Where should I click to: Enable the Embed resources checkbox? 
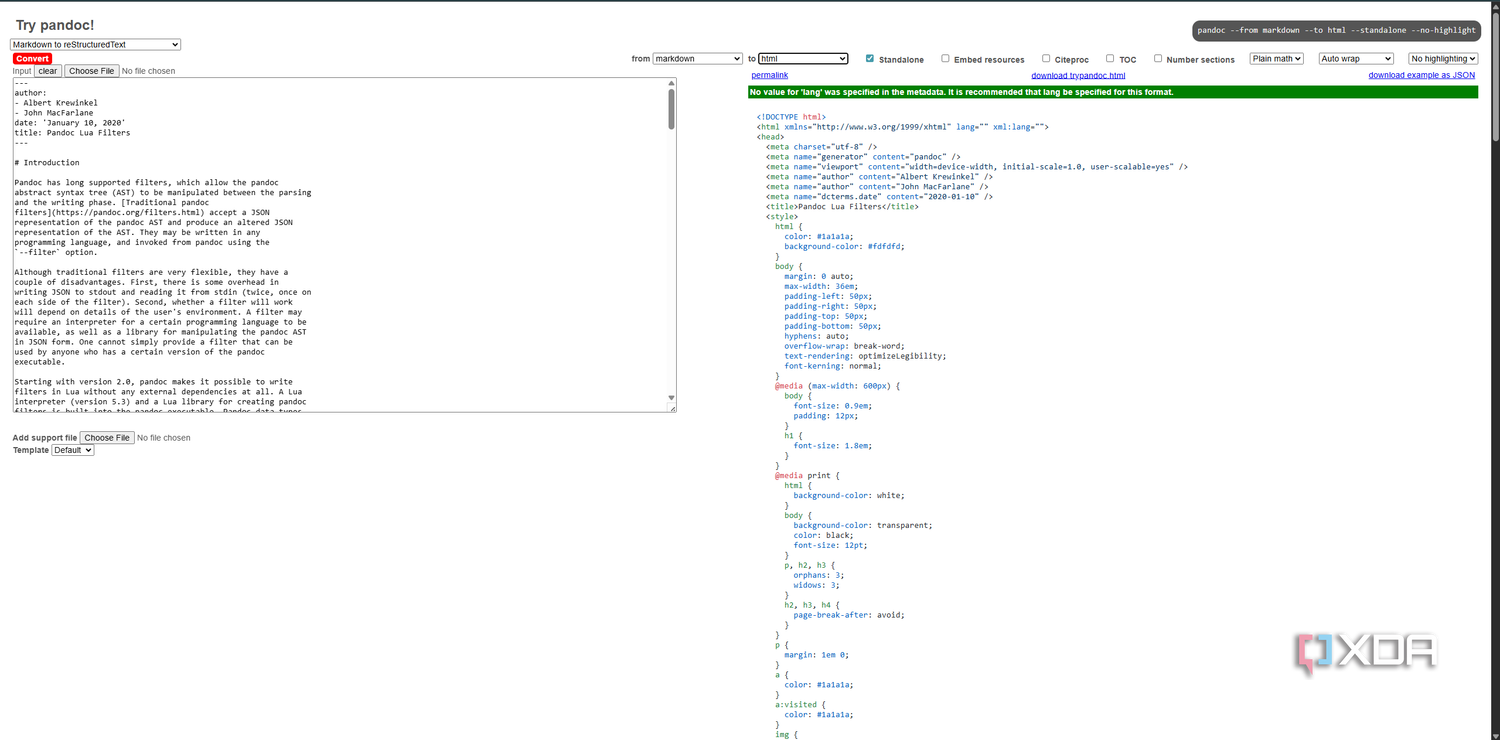945,59
